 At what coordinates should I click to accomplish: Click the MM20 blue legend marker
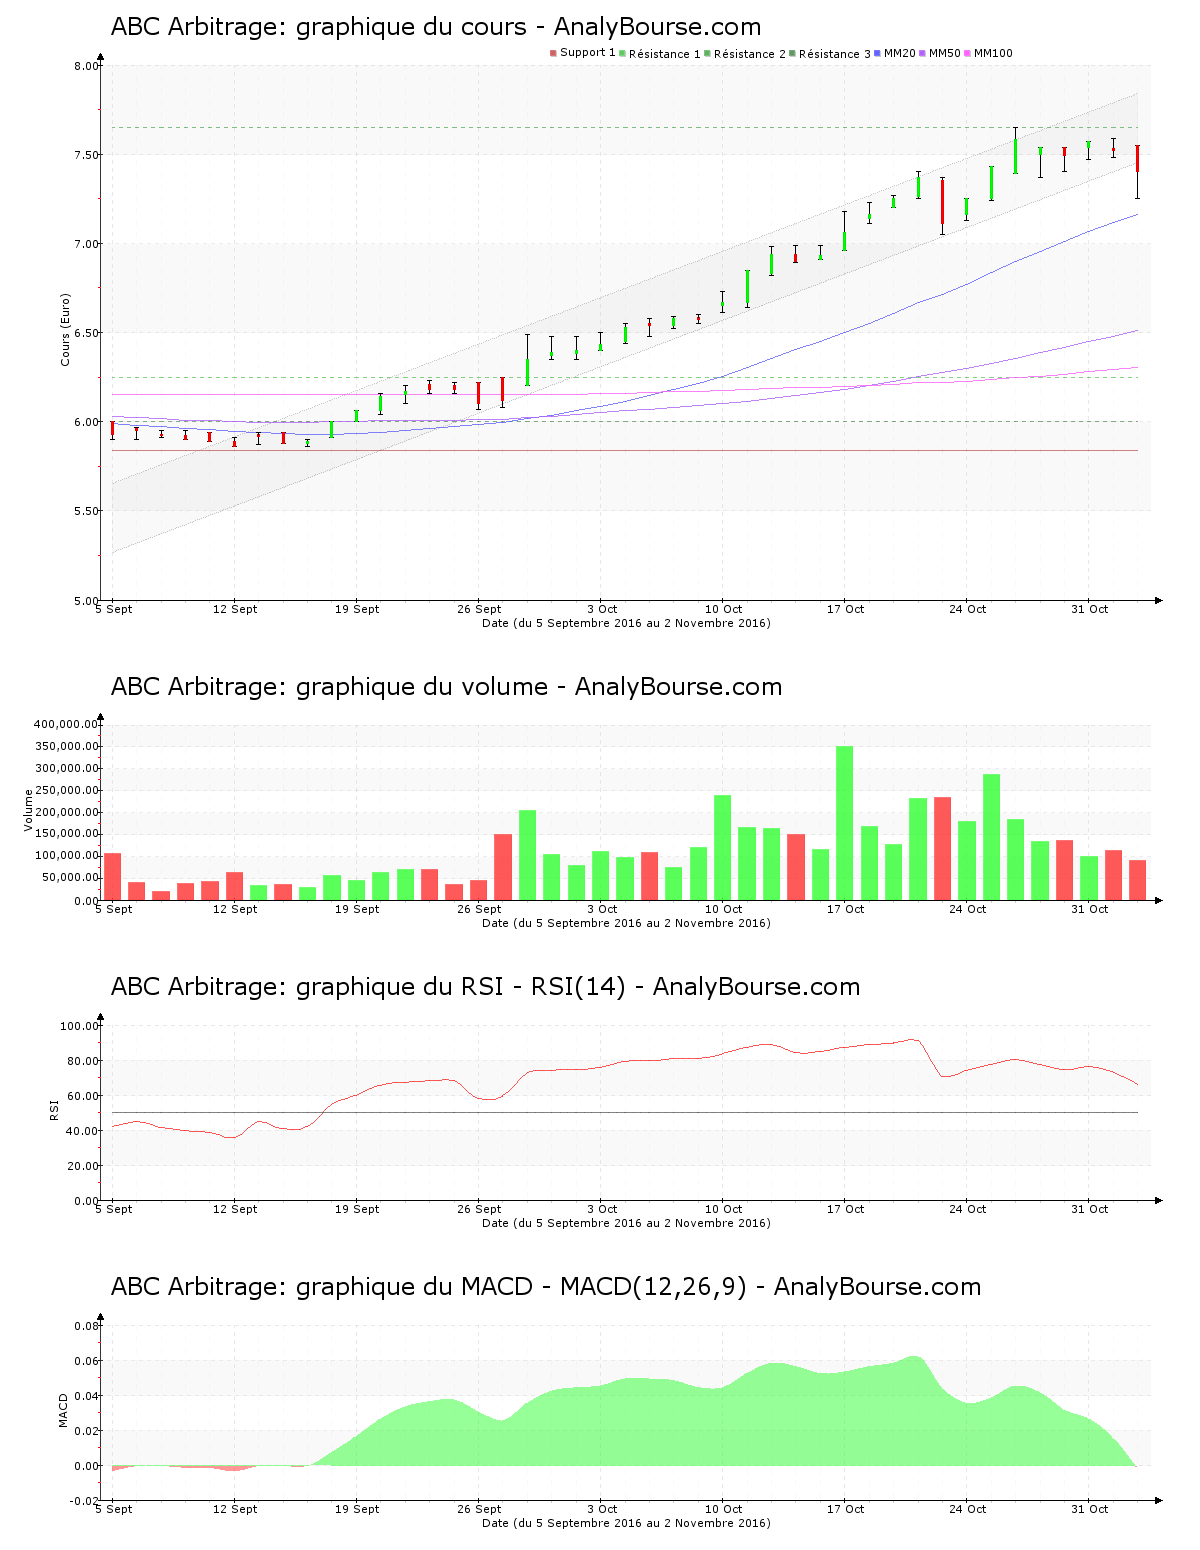[x=877, y=53]
